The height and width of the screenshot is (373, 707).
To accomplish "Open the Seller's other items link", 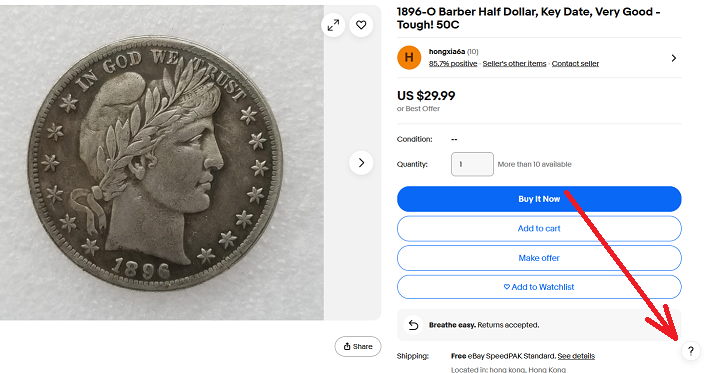I will tap(514, 64).
